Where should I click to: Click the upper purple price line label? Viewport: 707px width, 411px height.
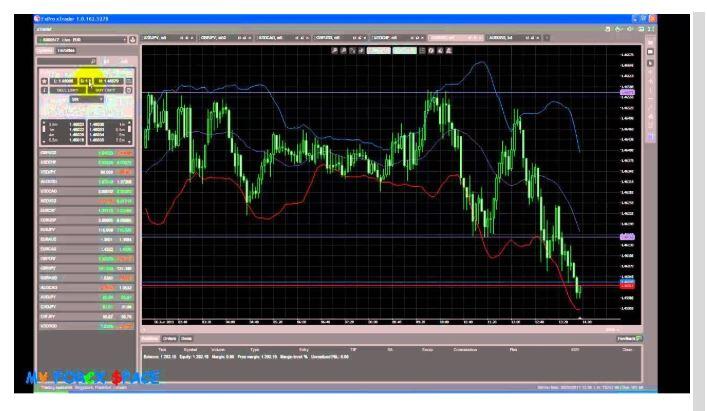pyautogui.click(x=627, y=92)
